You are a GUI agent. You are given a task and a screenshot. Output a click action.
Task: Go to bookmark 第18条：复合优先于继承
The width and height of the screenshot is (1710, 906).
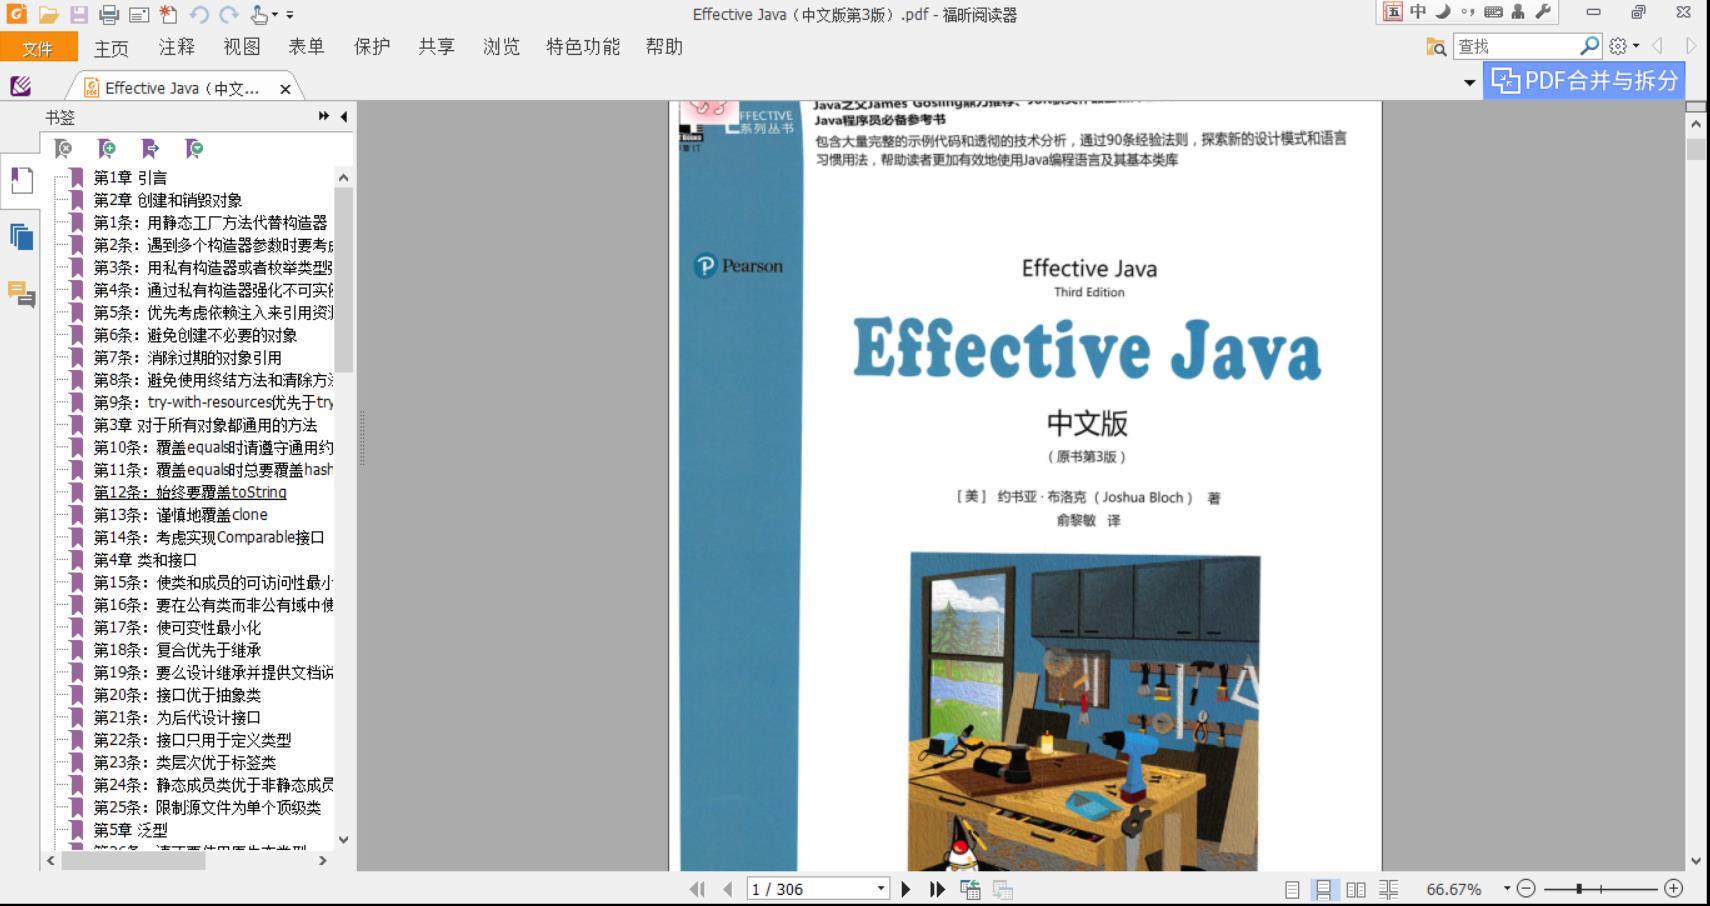[177, 650]
